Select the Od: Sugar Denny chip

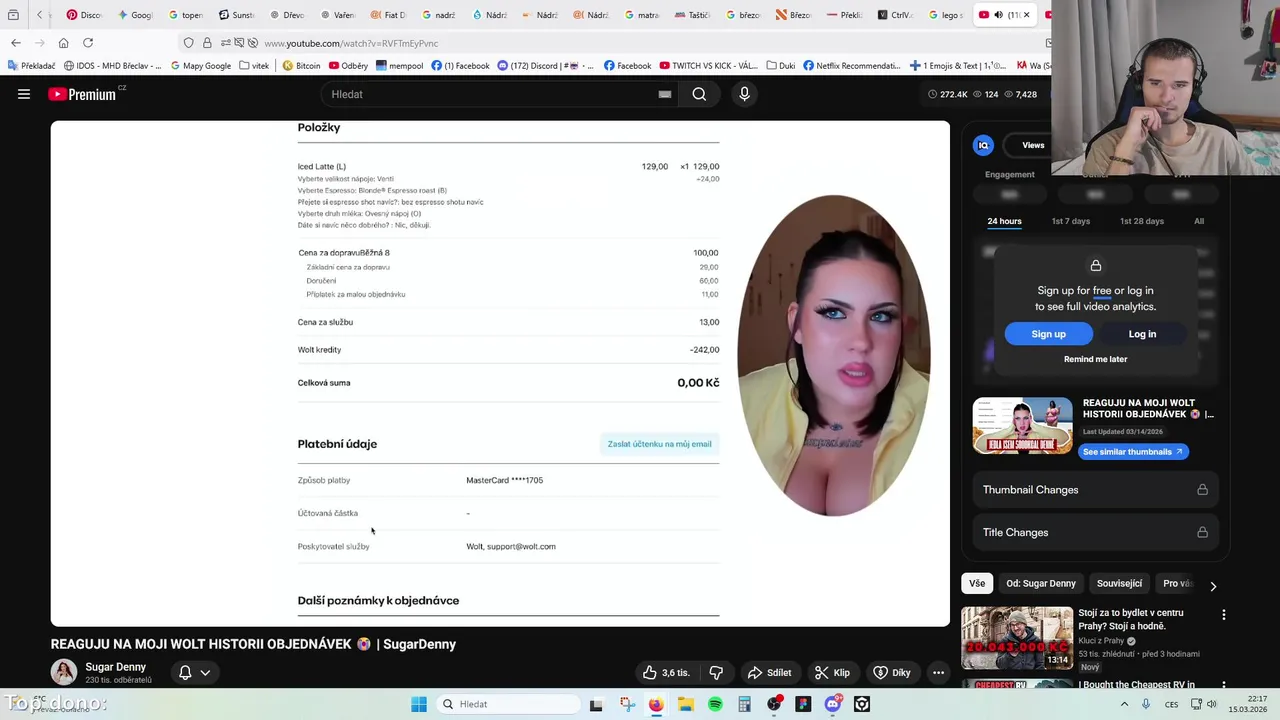pyautogui.click(x=1041, y=583)
